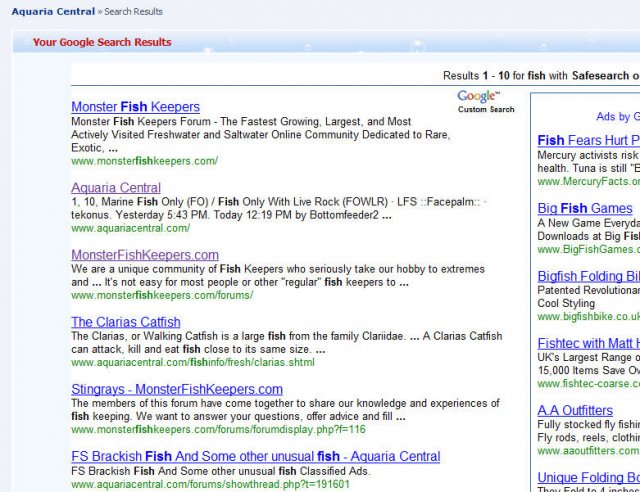Open The Clarias Catfish result
The width and height of the screenshot is (640, 492).
tap(126, 322)
